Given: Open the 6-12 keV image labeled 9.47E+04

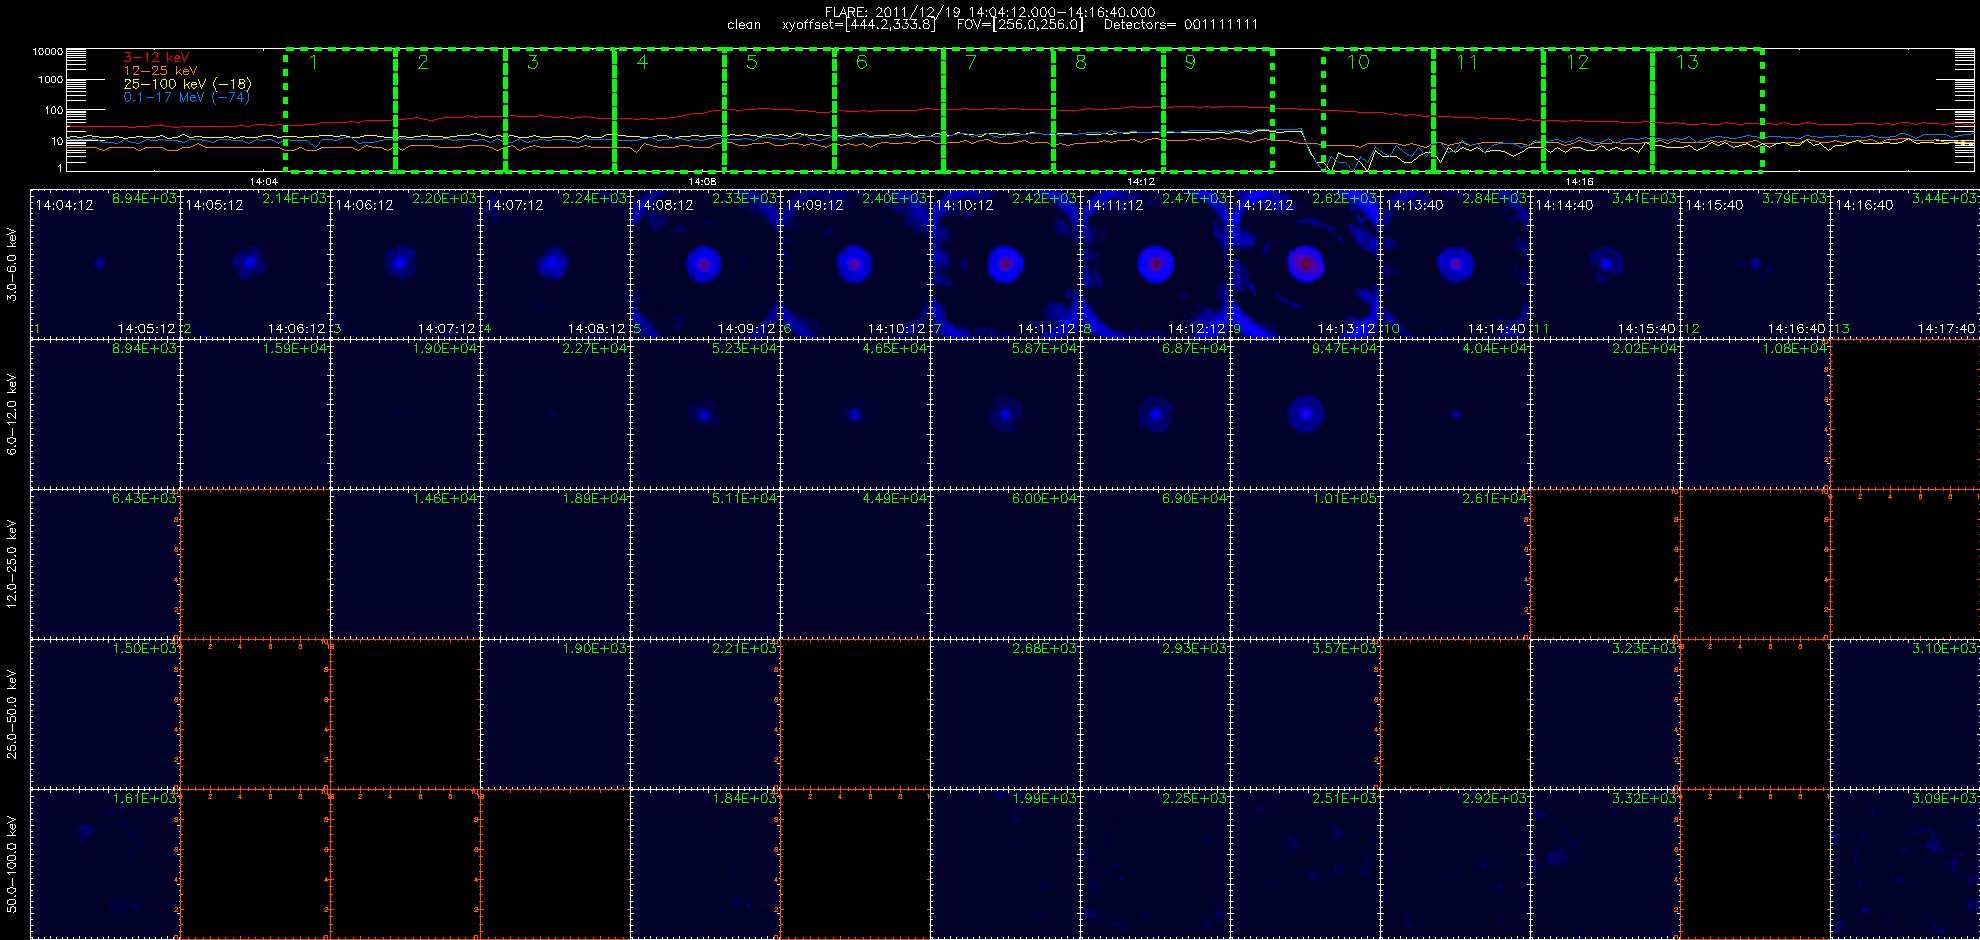Looking at the screenshot, I should coord(1305,414).
